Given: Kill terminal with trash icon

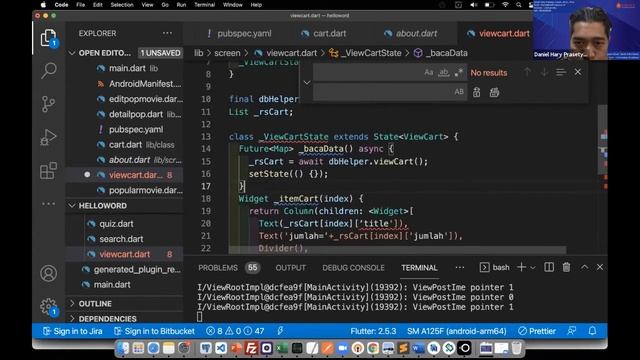Looking at the screenshot, I should click(566, 267).
